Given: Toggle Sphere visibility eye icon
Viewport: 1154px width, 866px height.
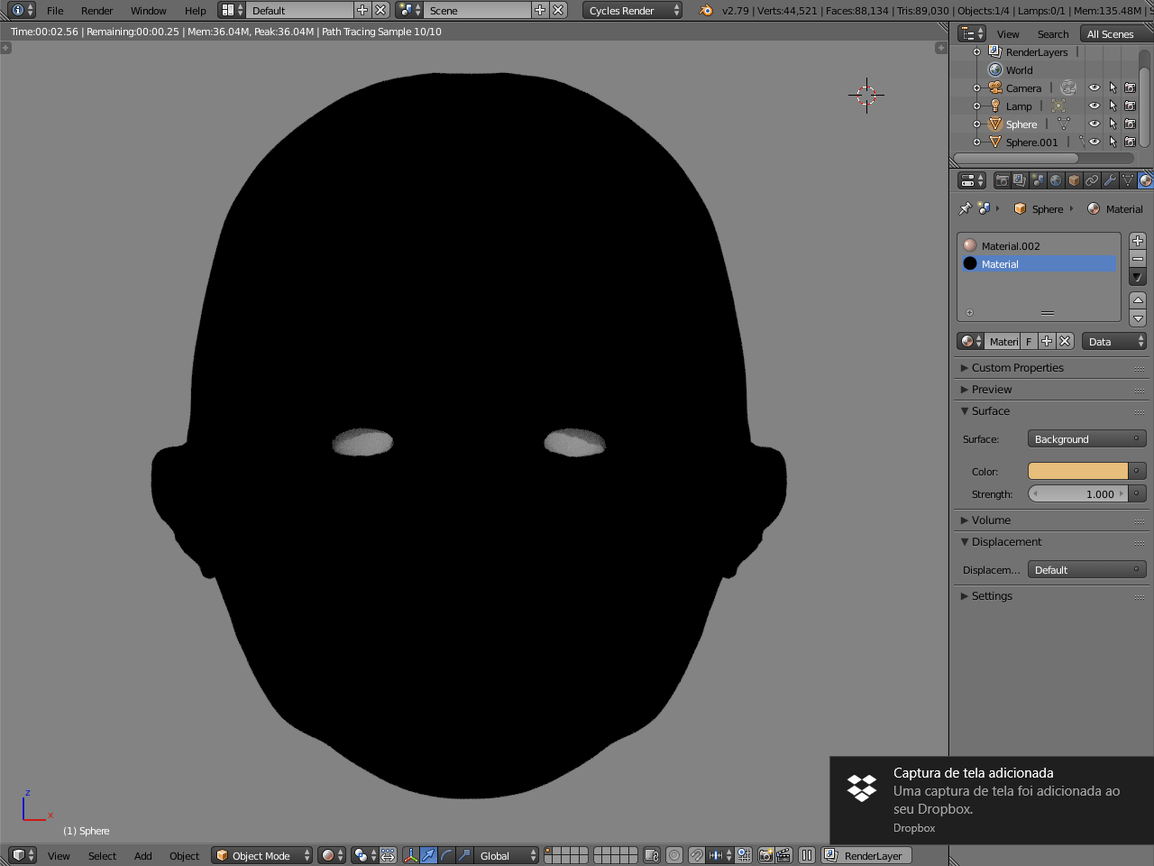Looking at the screenshot, I should point(1094,124).
